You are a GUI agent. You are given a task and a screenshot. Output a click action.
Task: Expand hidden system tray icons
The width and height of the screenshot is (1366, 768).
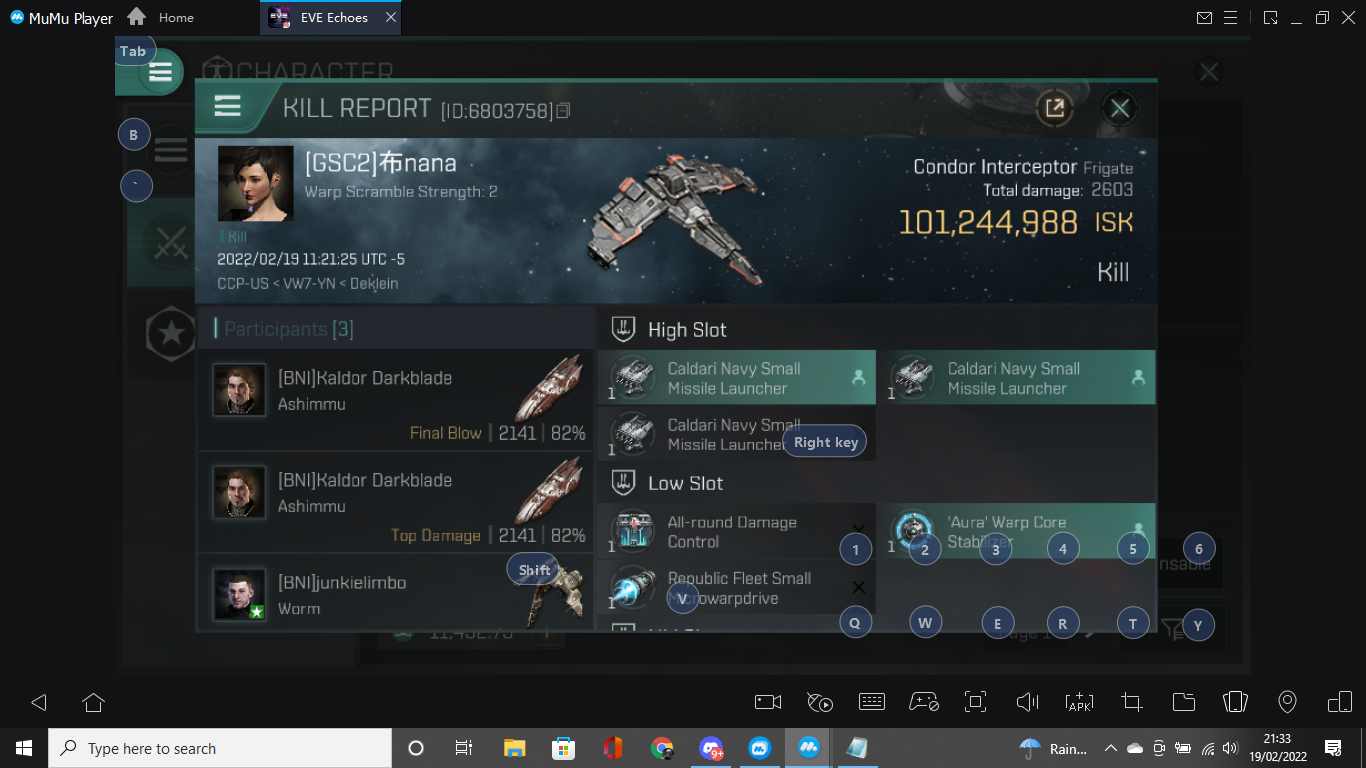coord(1110,748)
